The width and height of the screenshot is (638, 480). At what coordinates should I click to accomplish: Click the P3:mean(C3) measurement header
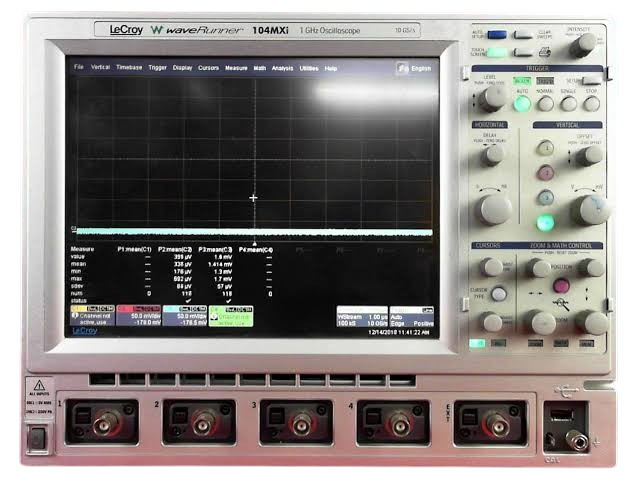coord(215,249)
